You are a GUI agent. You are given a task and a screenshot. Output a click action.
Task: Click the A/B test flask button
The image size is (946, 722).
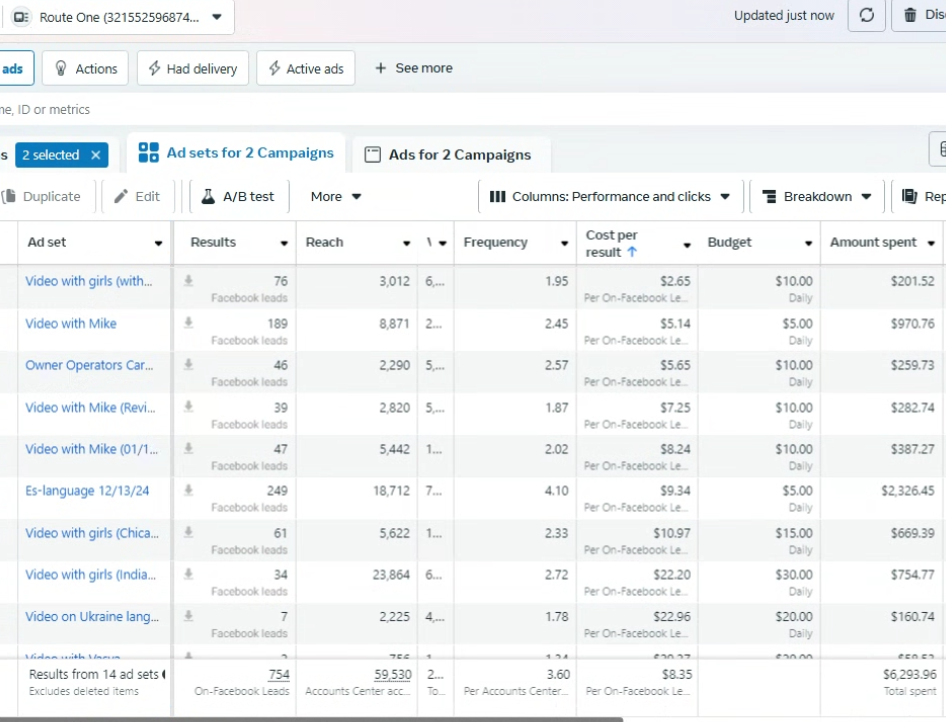[x=238, y=197]
